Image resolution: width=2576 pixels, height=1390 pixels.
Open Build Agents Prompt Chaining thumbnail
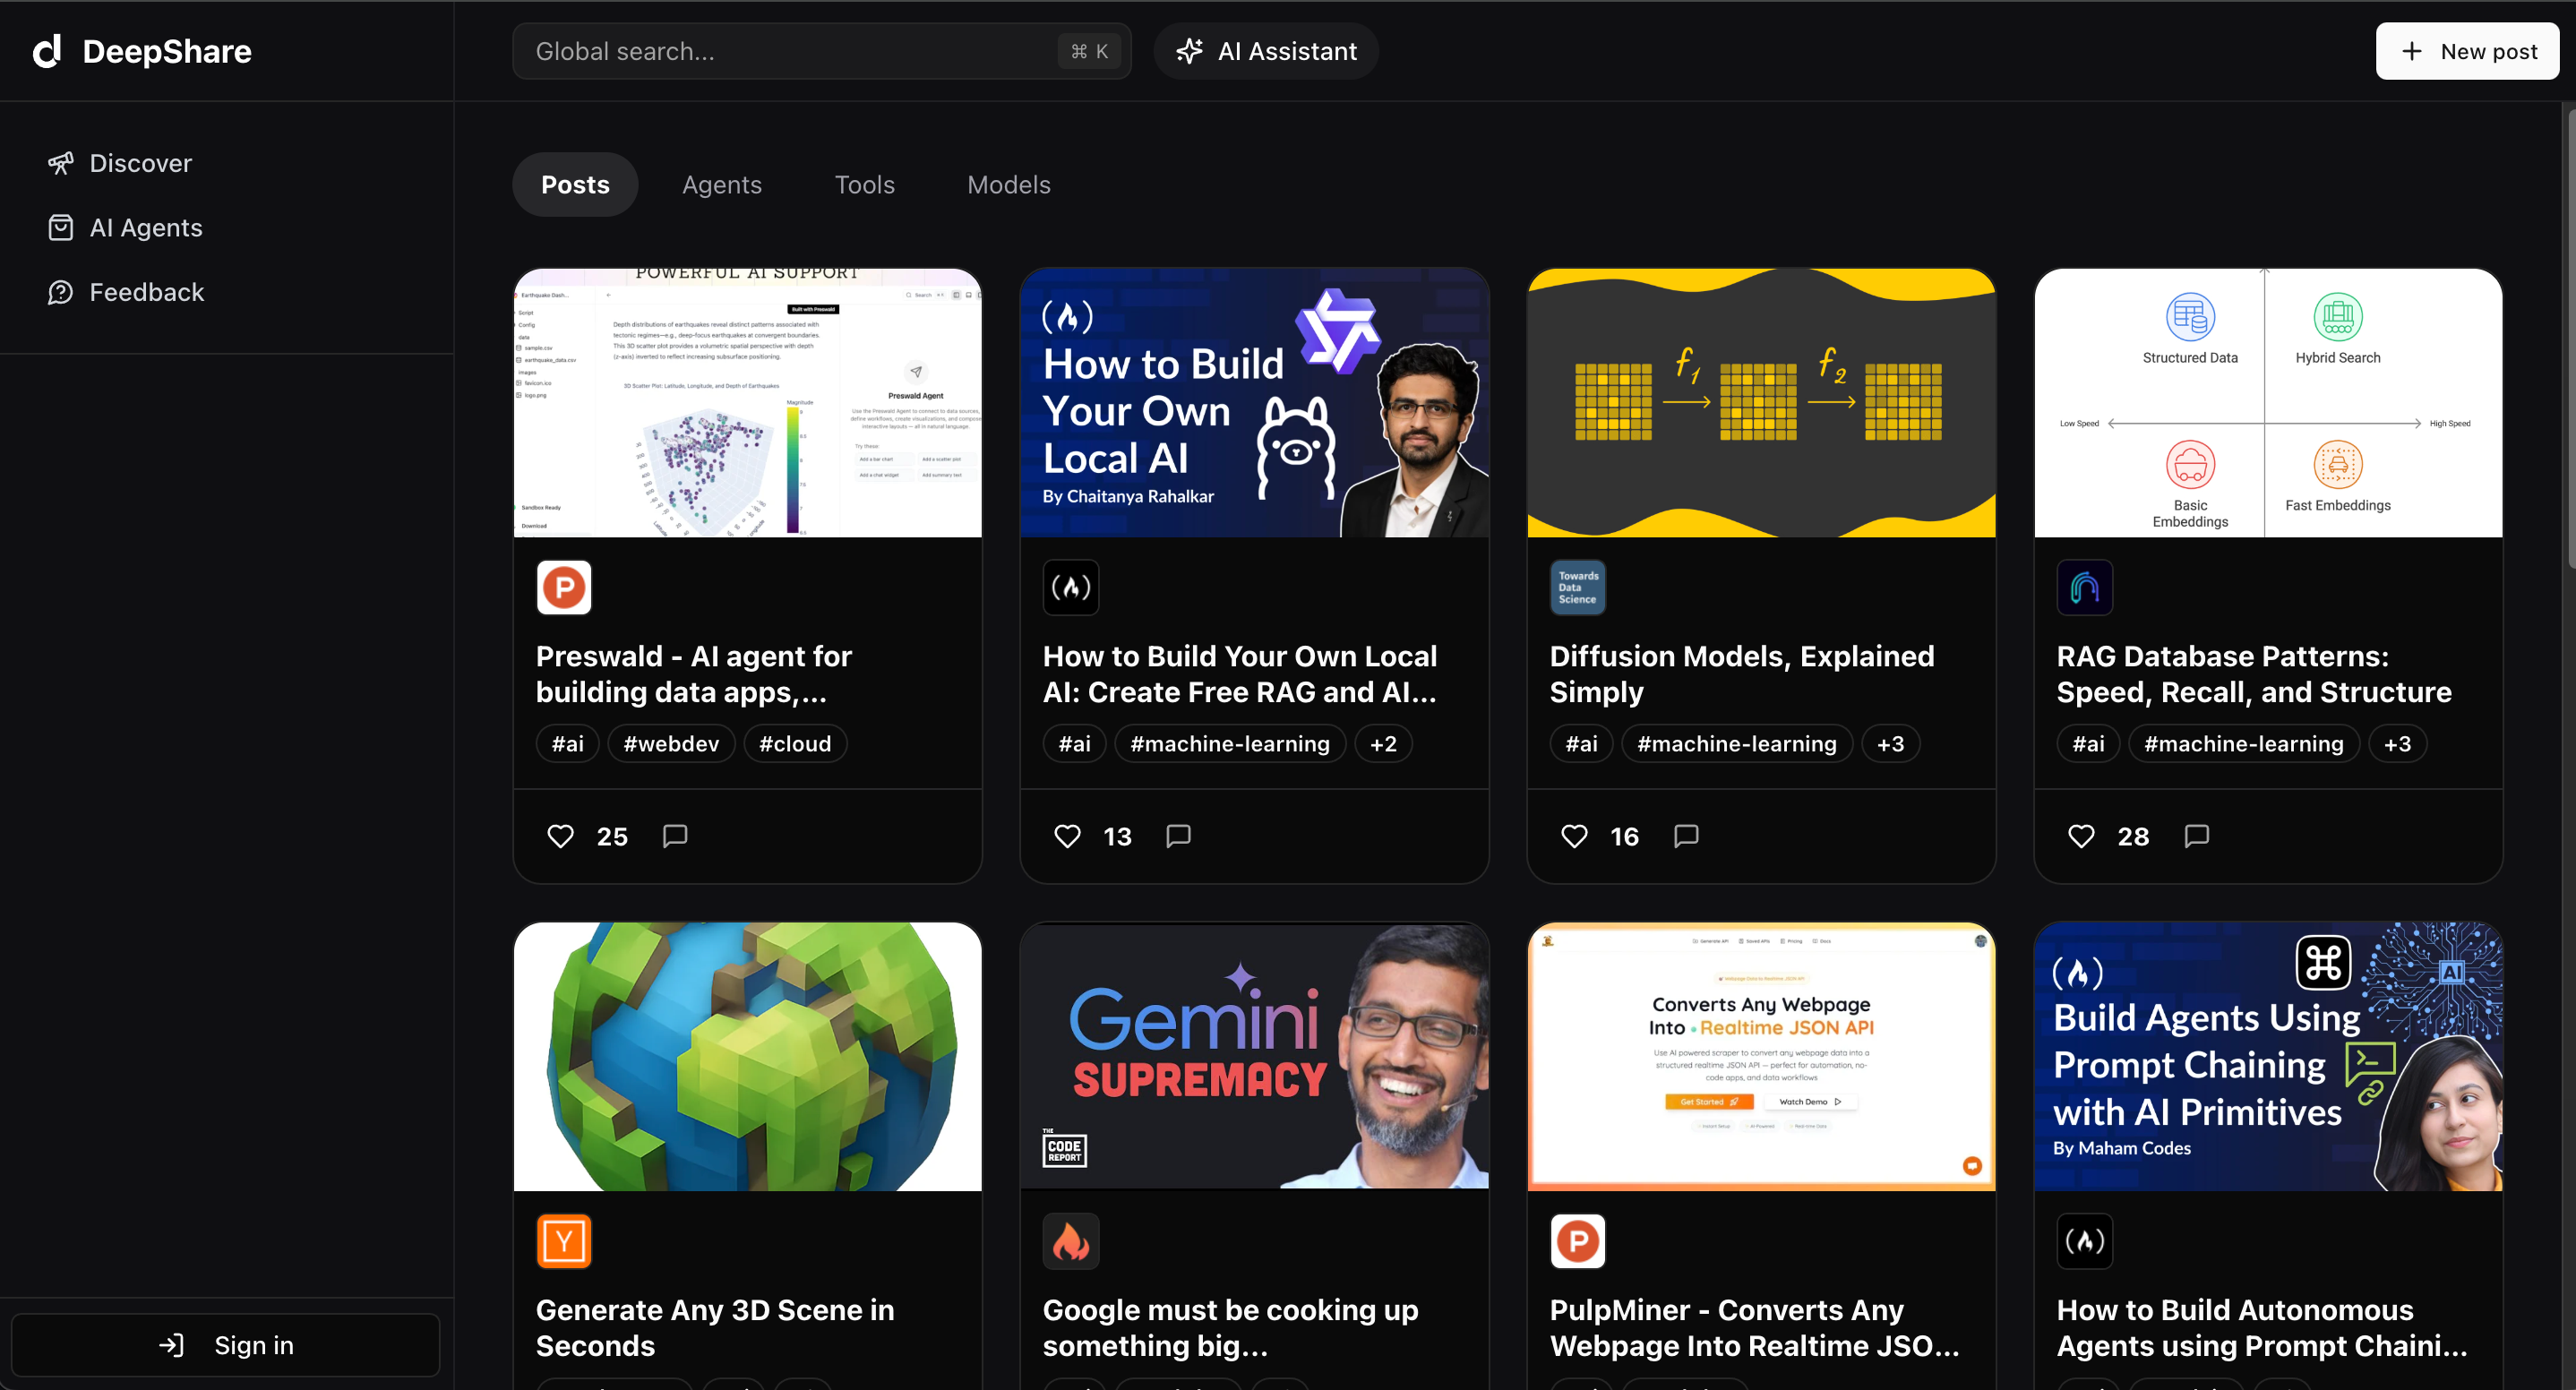point(2269,1057)
